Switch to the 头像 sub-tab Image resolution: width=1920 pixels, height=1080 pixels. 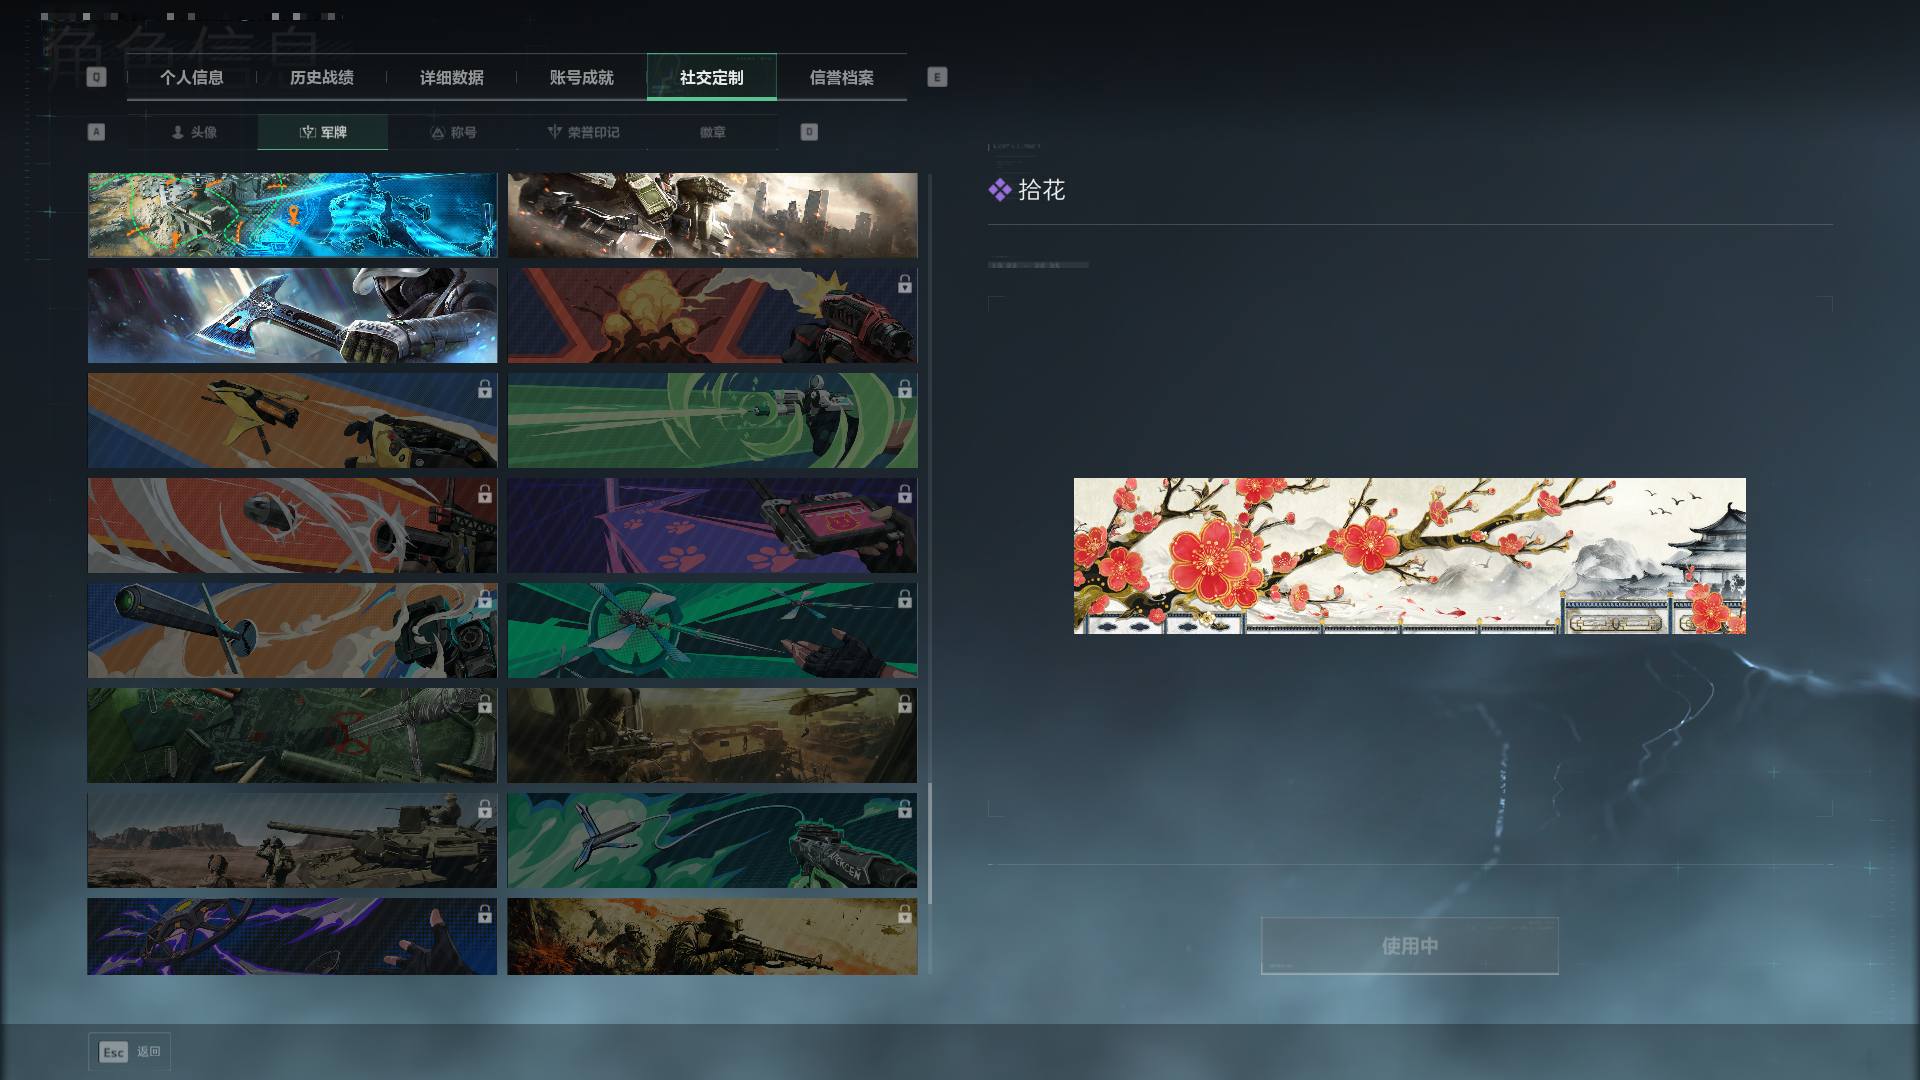click(193, 132)
